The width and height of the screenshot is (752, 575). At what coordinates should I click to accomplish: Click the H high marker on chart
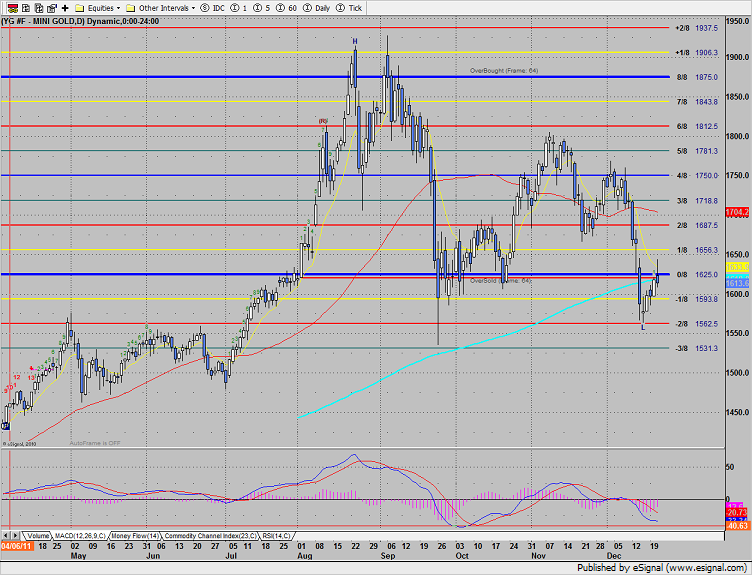355,41
